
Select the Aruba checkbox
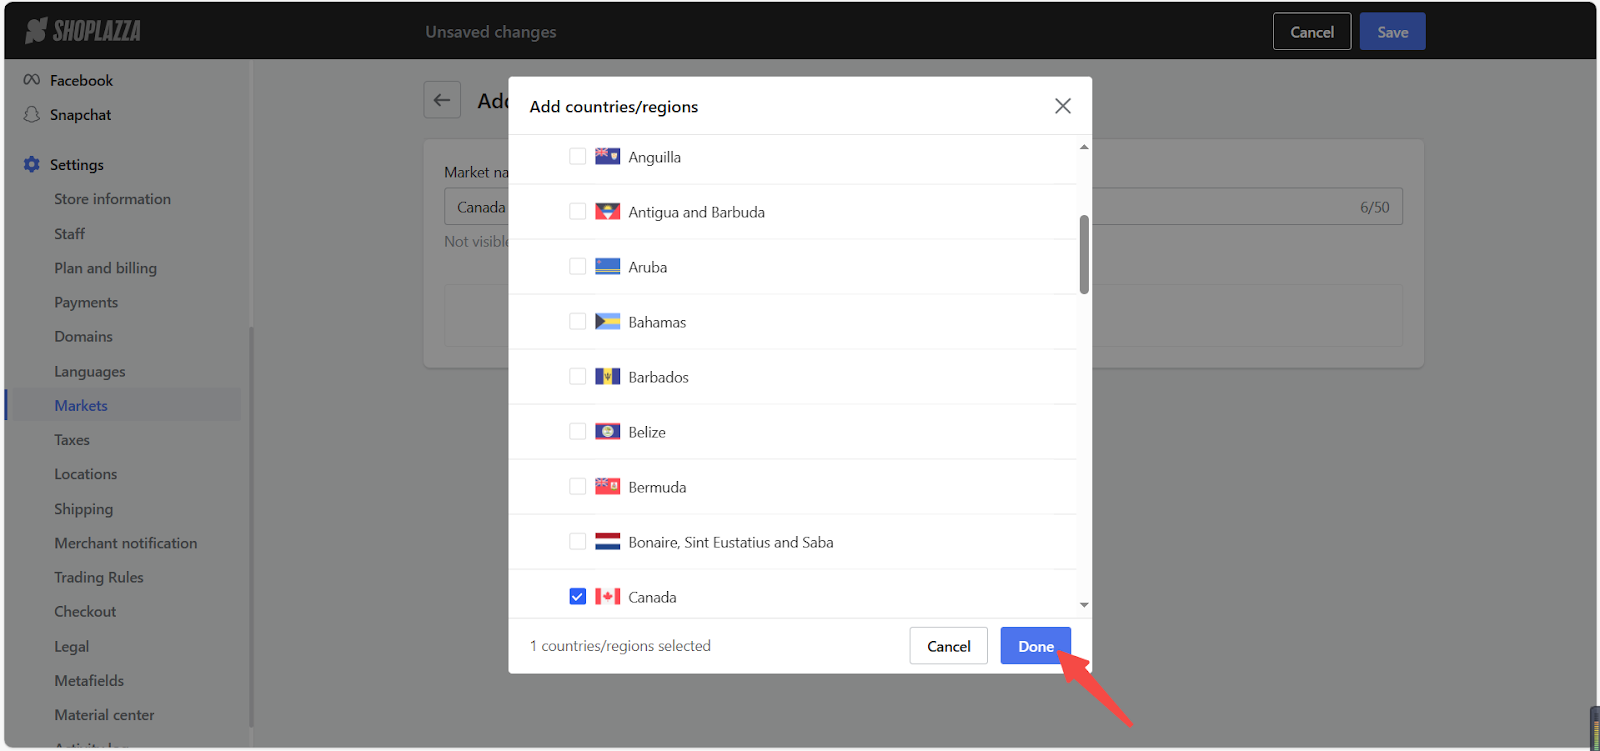[x=578, y=267]
